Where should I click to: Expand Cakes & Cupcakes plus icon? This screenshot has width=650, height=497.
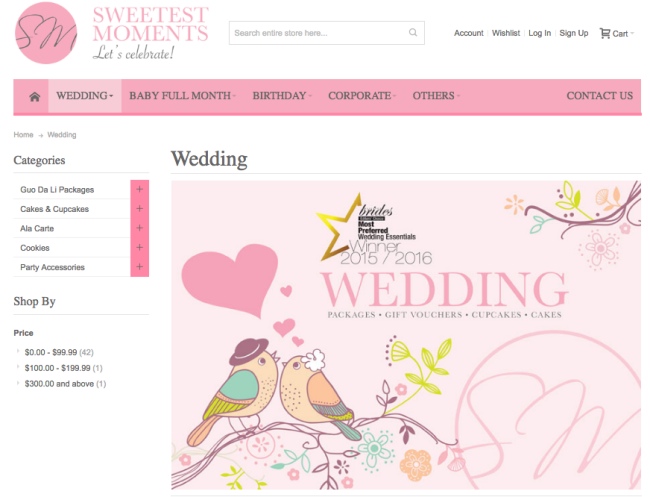pyautogui.click(x=139, y=209)
